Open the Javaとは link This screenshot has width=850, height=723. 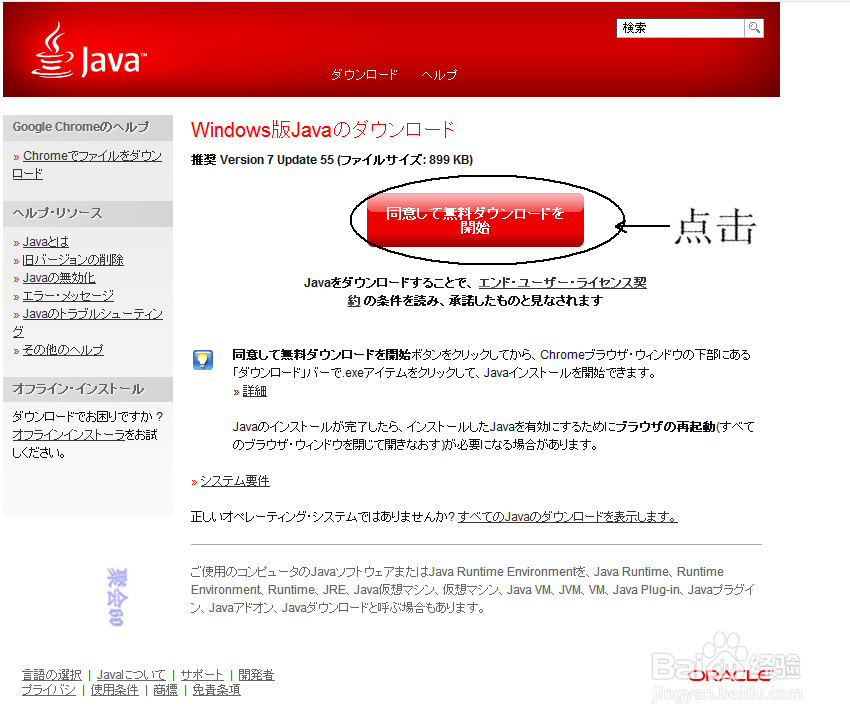(x=46, y=242)
